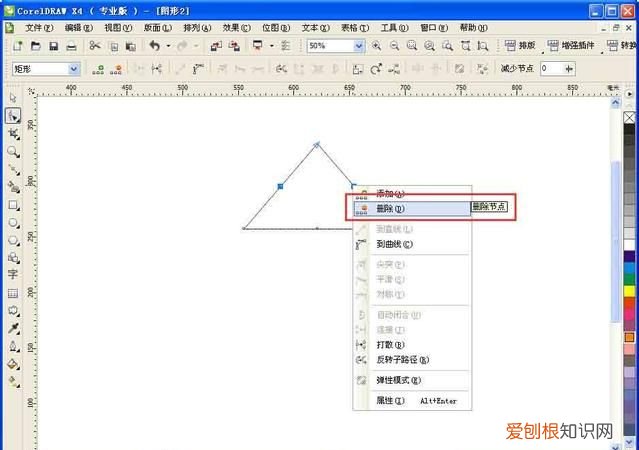The width and height of the screenshot is (639, 450).
Task: Select the Shape tool in toolbox
Action: 13,116
